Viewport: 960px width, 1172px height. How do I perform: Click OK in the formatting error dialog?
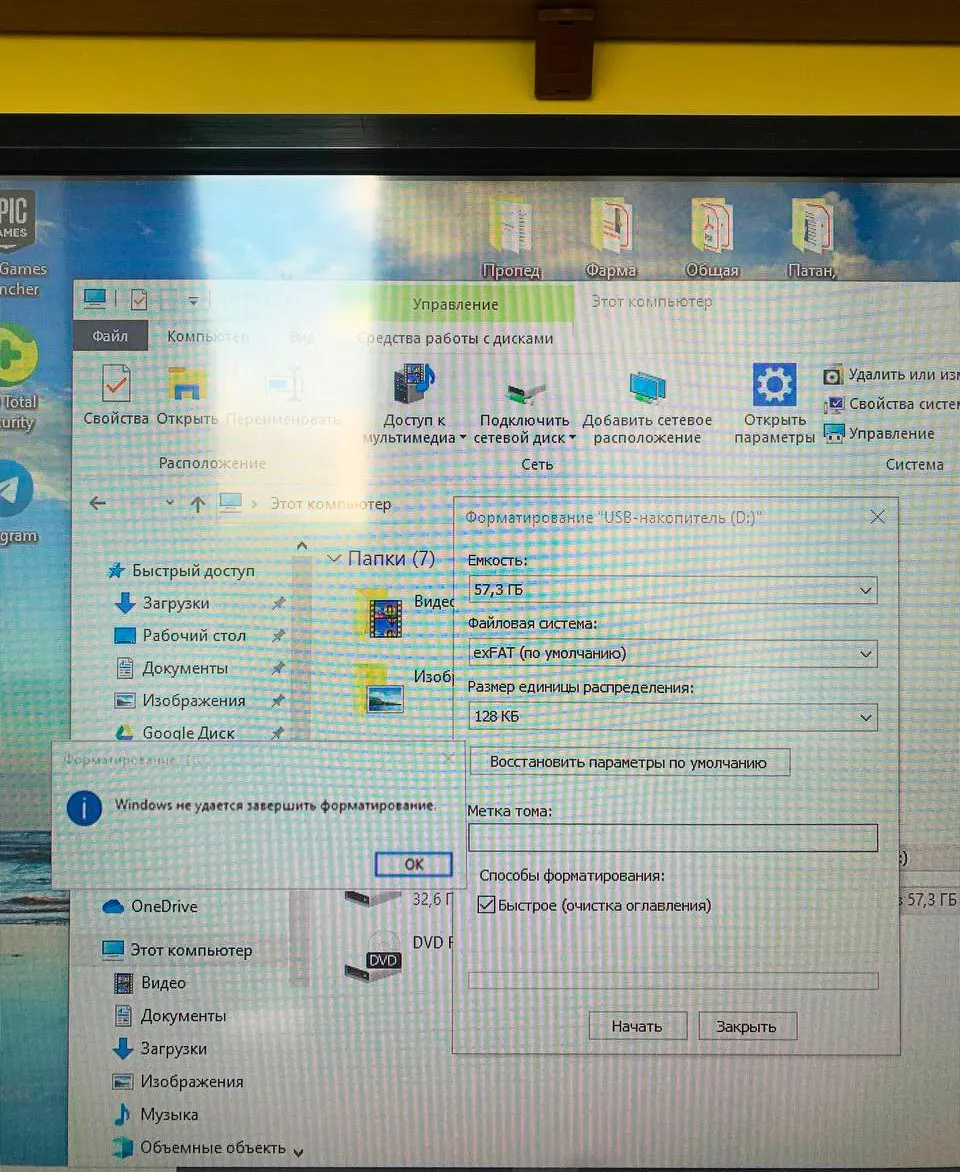pyautogui.click(x=413, y=864)
